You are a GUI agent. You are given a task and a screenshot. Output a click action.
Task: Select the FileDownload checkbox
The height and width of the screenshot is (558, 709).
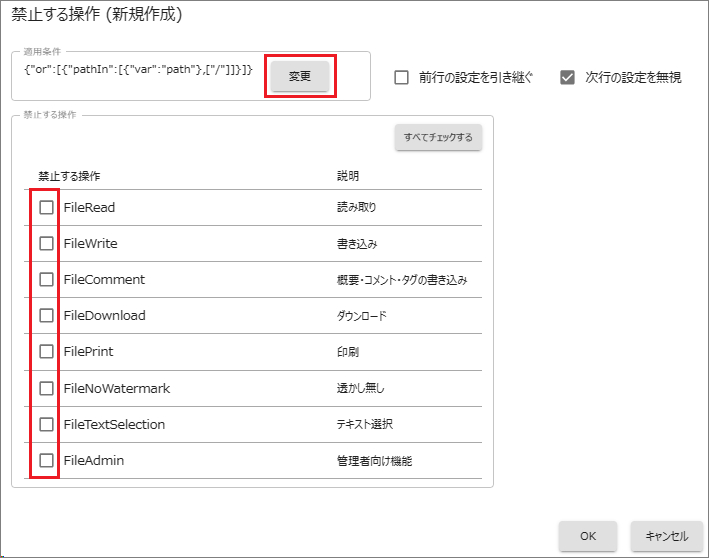46,315
